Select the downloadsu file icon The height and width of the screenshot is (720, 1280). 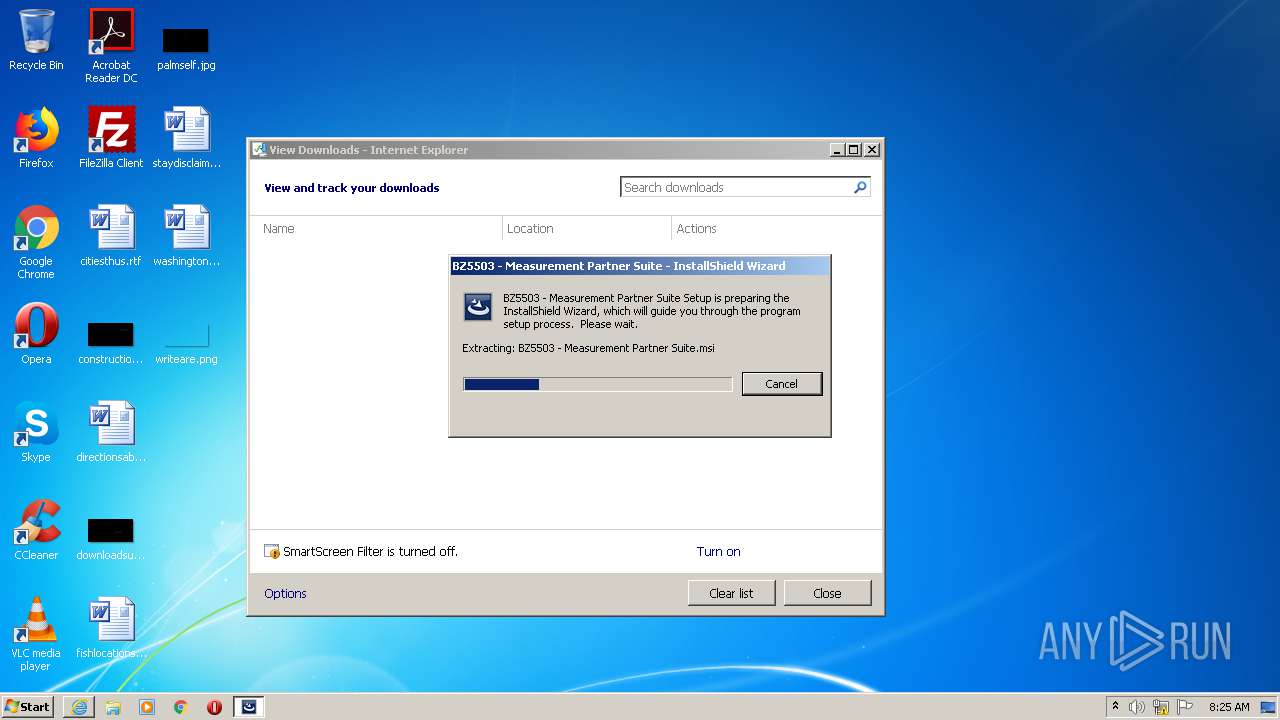(x=111, y=537)
